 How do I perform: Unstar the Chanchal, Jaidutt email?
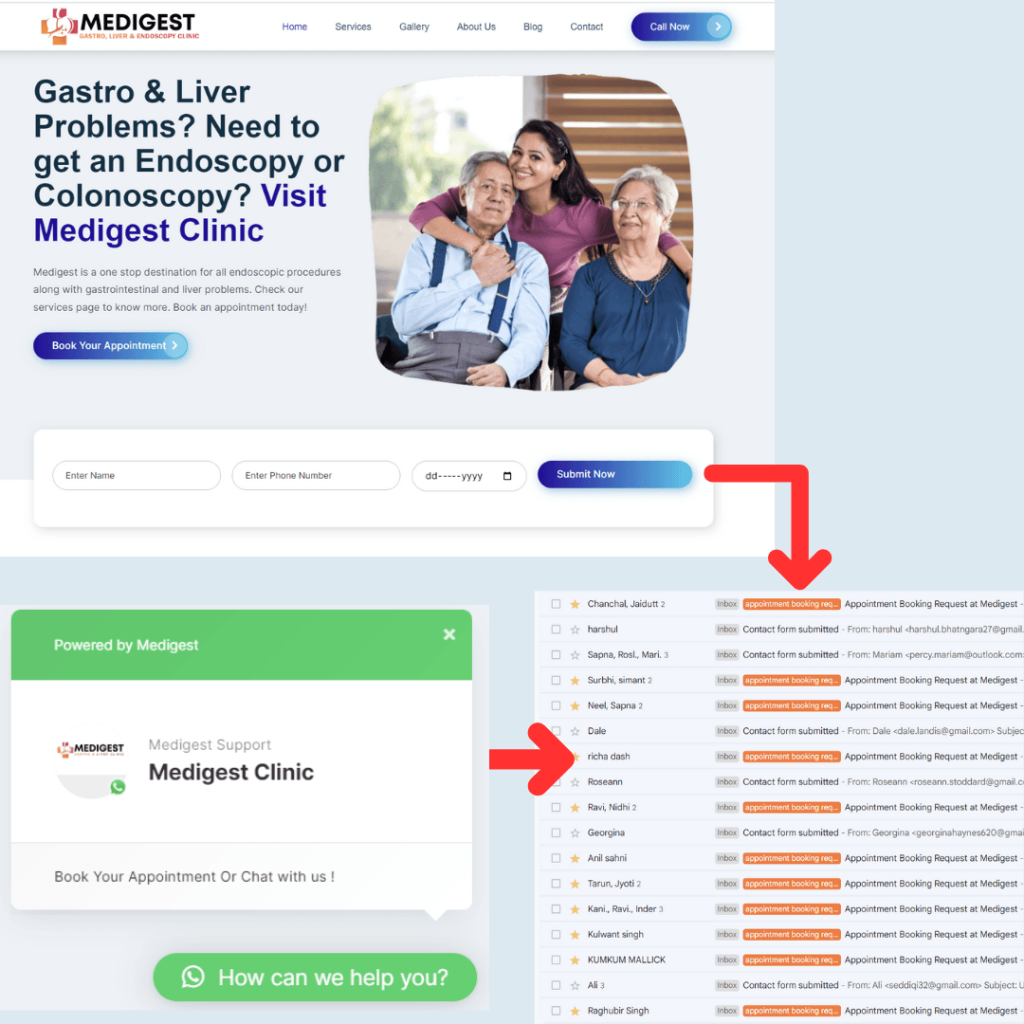click(x=575, y=604)
